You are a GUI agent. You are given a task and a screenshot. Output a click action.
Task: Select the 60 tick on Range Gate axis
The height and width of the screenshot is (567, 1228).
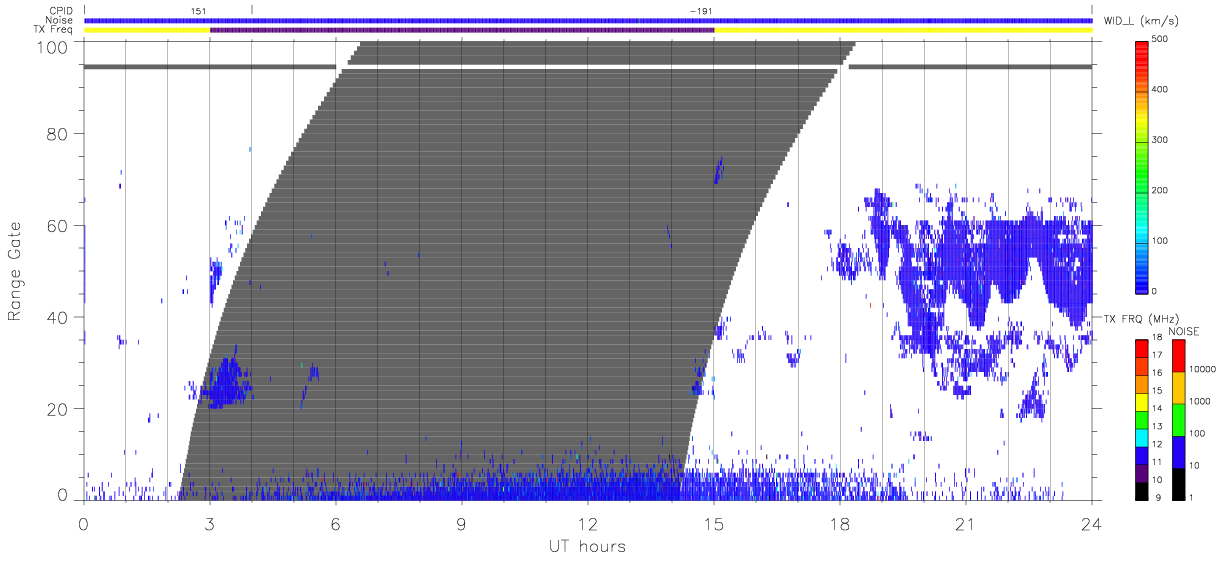(x=58, y=225)
